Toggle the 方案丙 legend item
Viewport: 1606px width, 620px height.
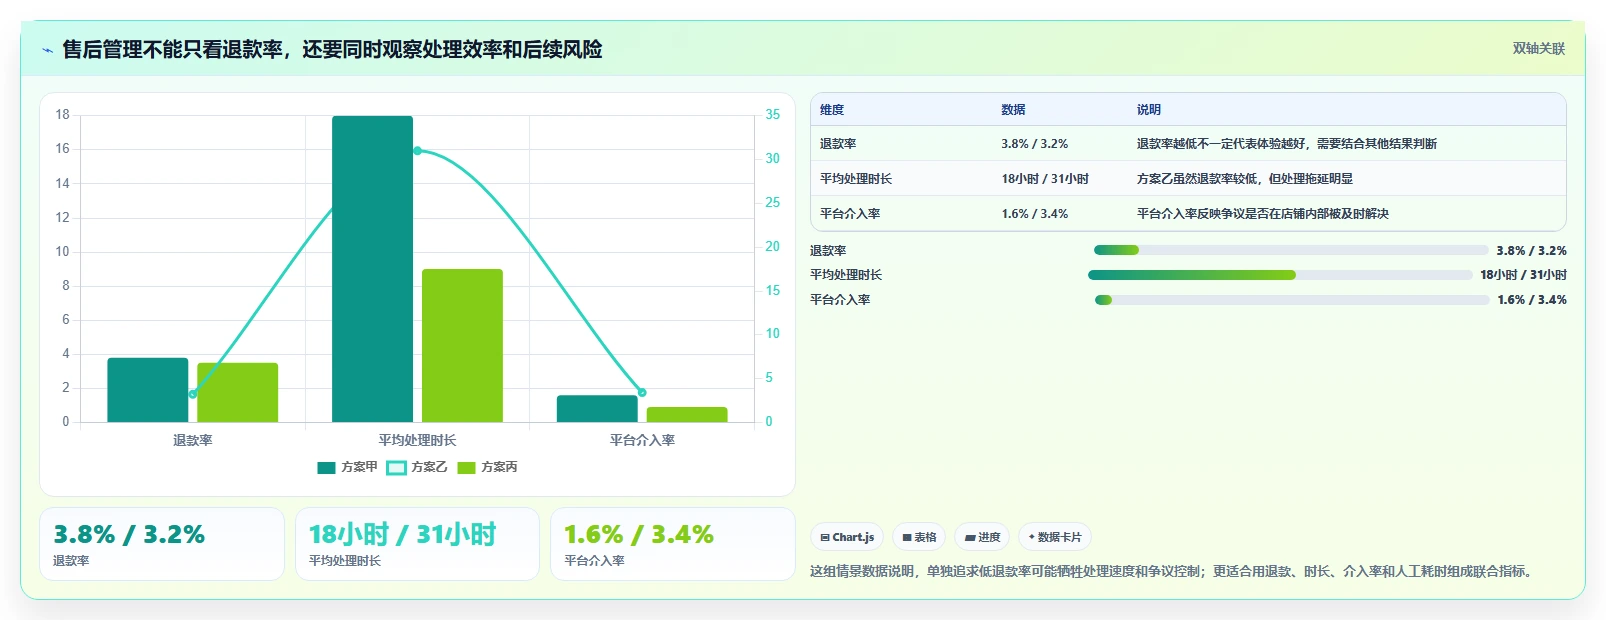[x=487, y=467]
